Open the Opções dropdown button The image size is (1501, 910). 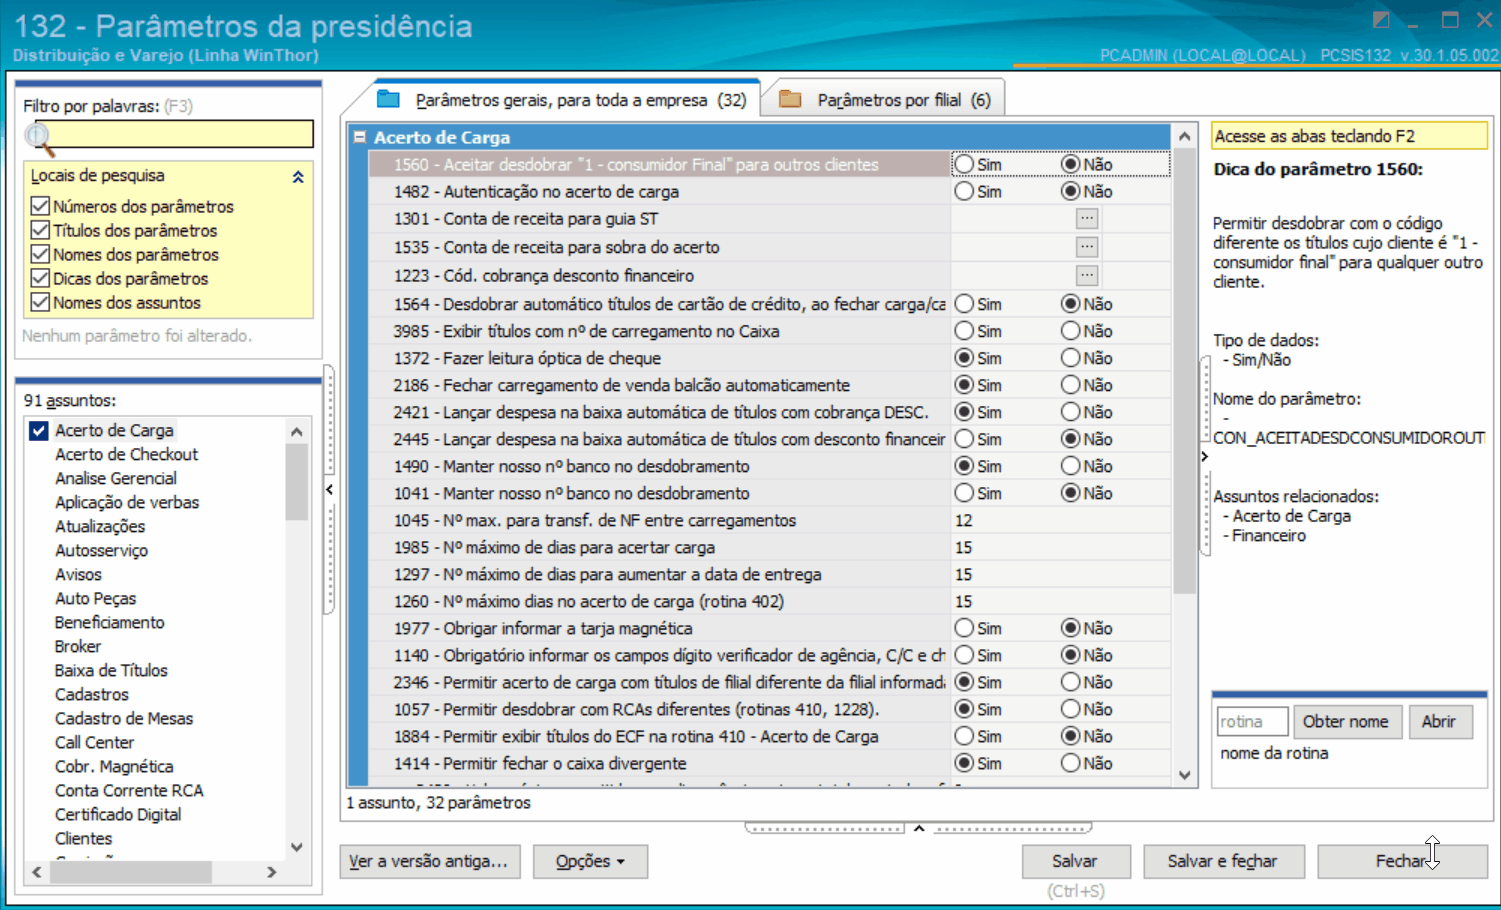pyautogui.click(x=590, y=861)
